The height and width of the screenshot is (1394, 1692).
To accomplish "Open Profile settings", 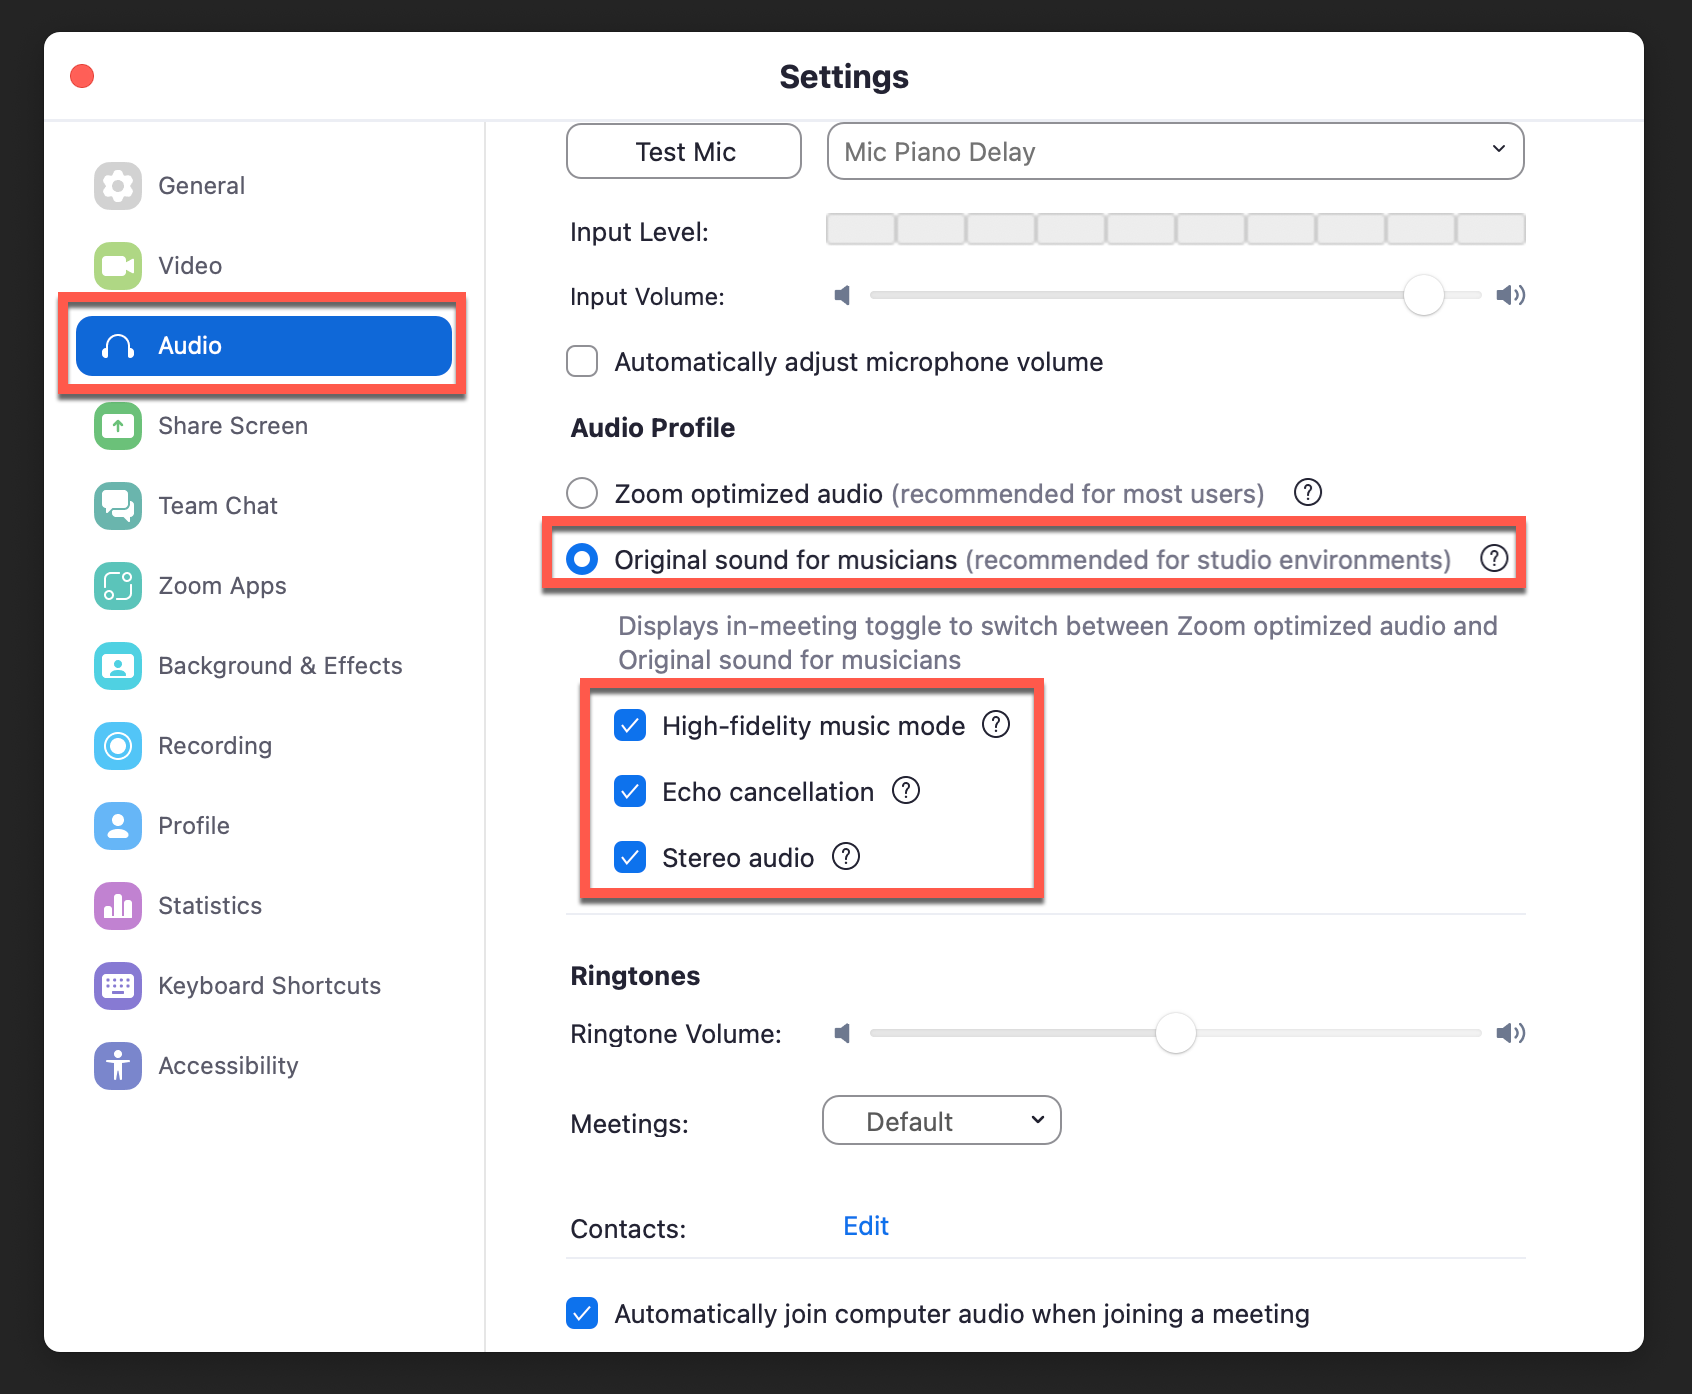I will [264, 826].
